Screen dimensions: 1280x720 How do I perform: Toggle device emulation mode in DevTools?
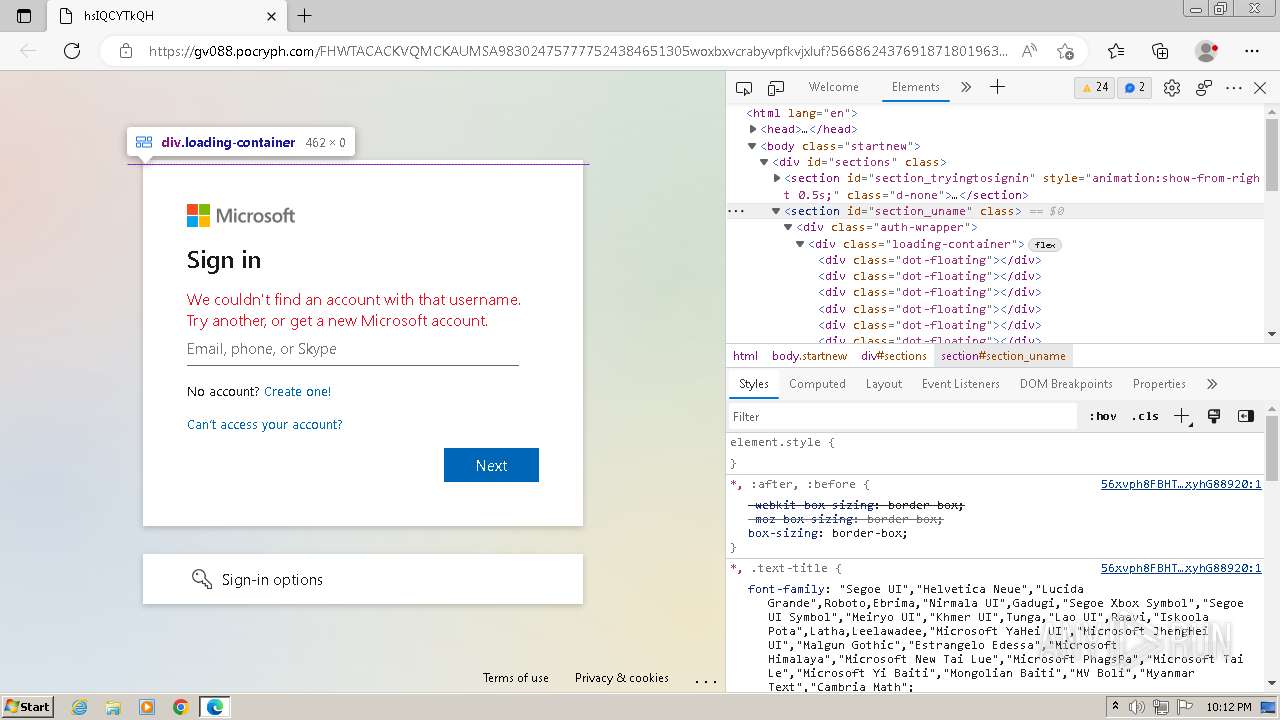[x=776, y=88]
